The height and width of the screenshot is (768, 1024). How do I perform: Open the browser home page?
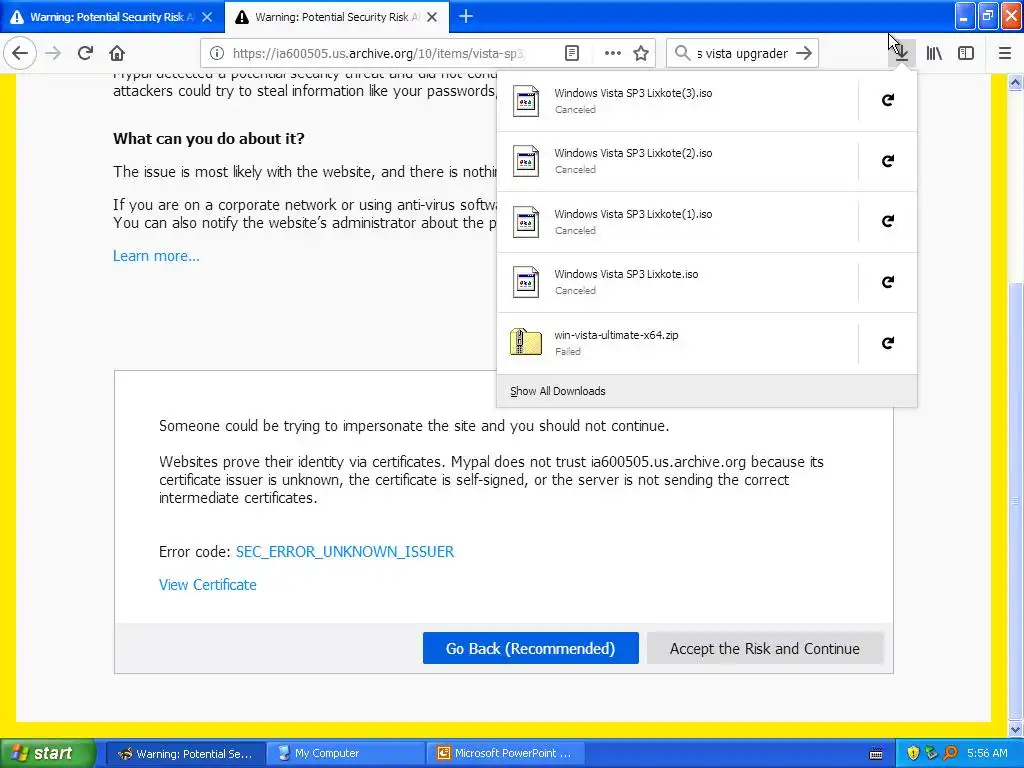click(x=117, y=53)
